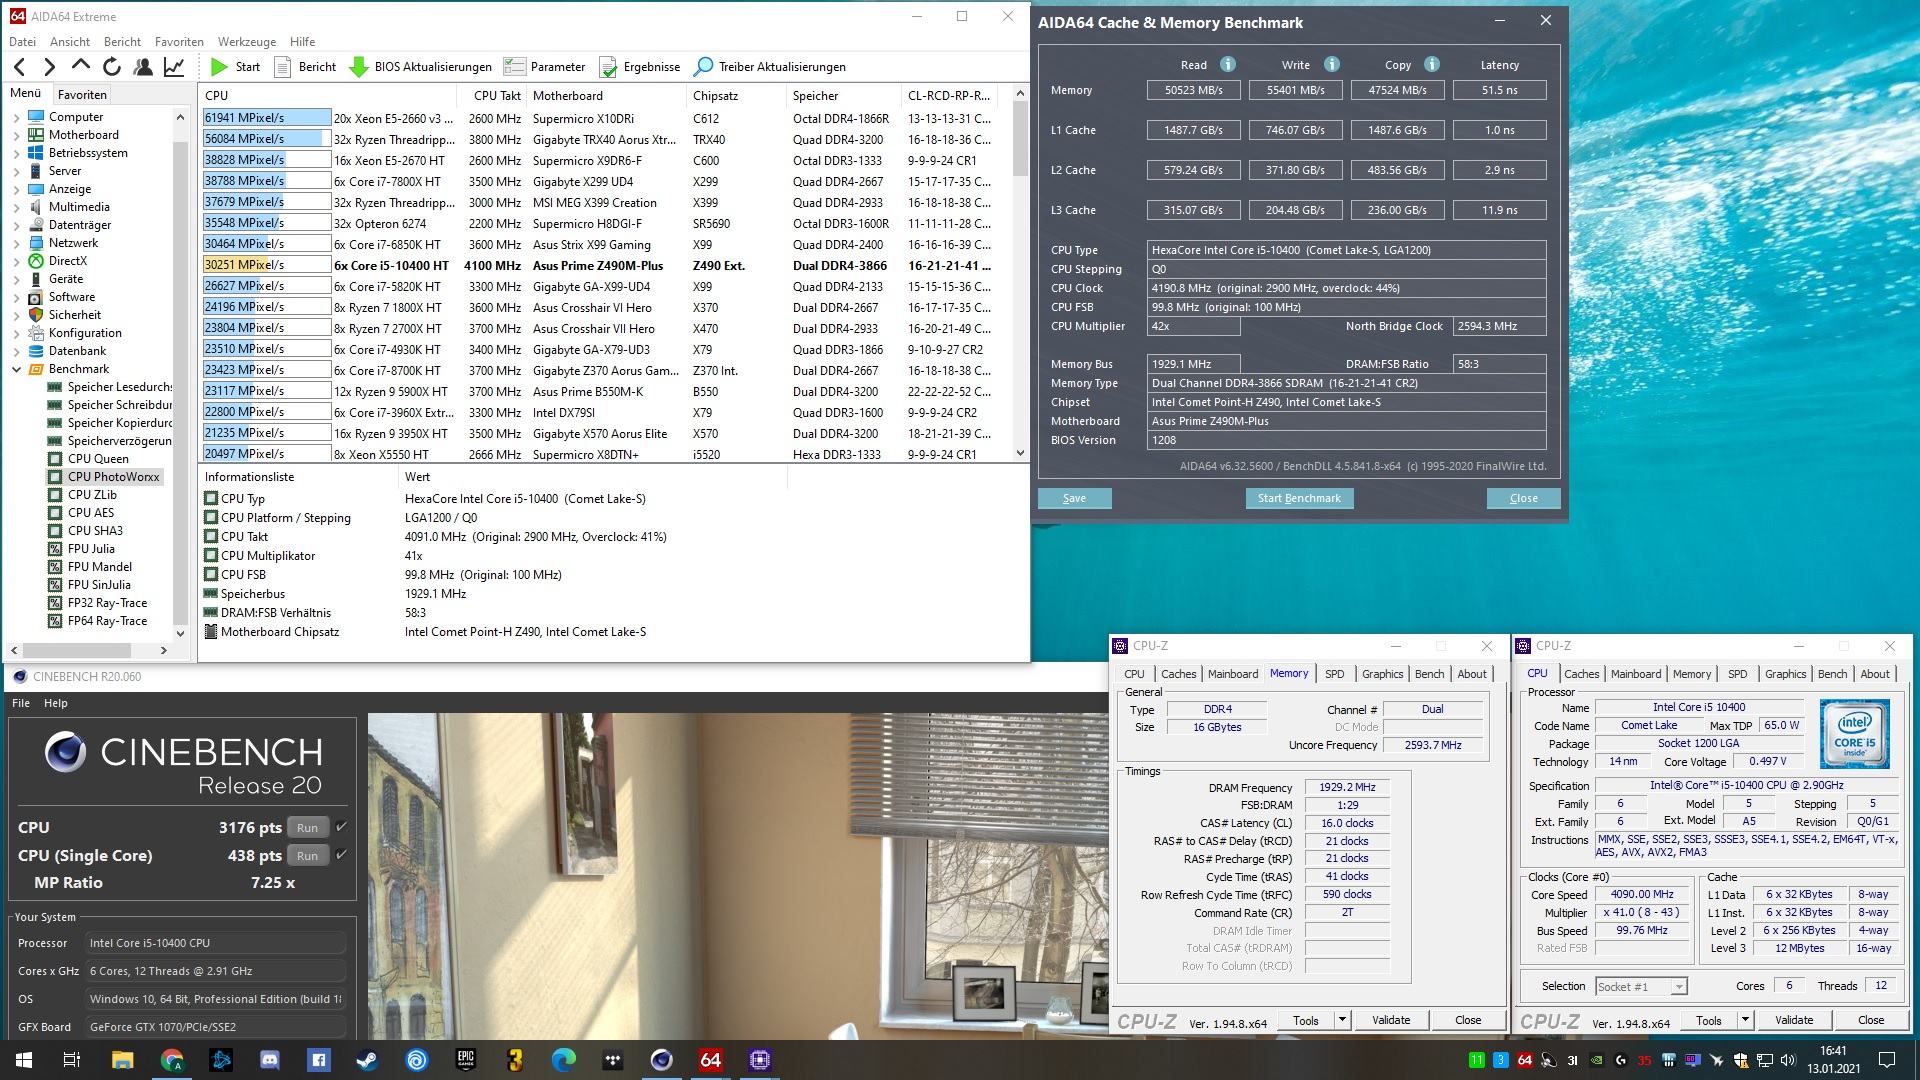Tick the CPU Multiplikator checkbox in Informationsliste
Viewport: 1920px width, 1080px height.
point(211,556)
